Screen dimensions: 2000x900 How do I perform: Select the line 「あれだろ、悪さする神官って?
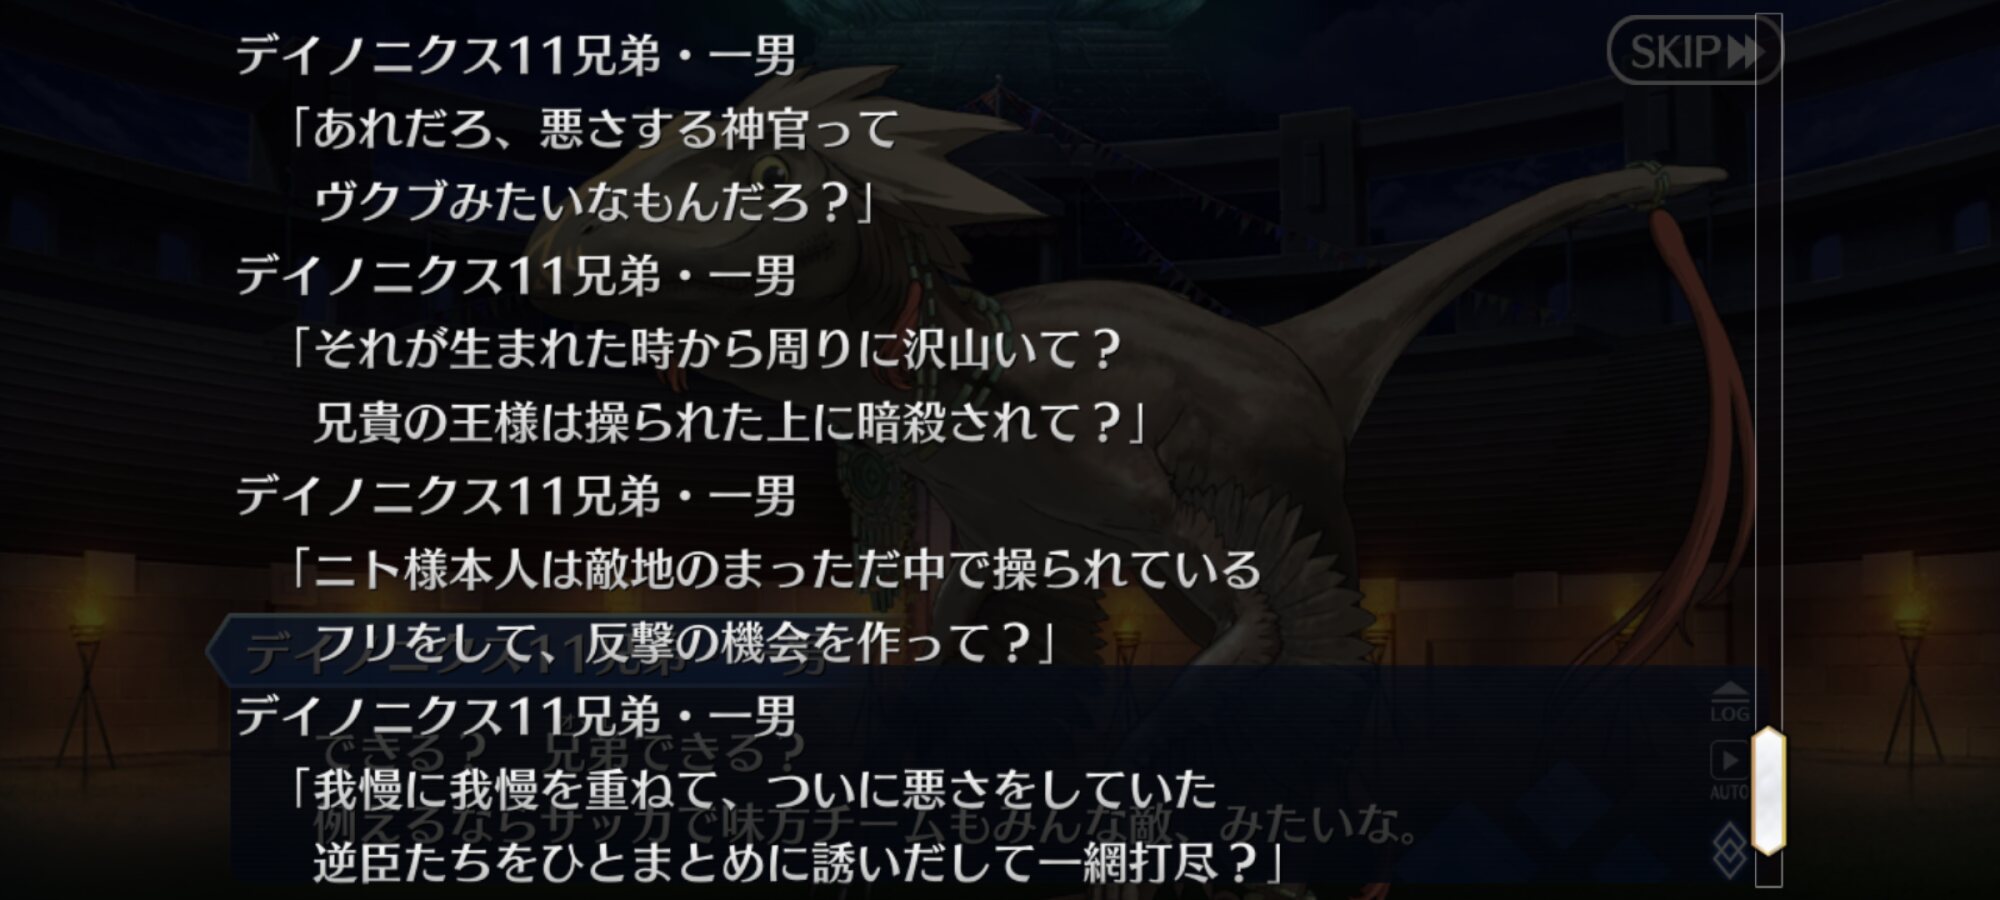(x=592, y=129)
